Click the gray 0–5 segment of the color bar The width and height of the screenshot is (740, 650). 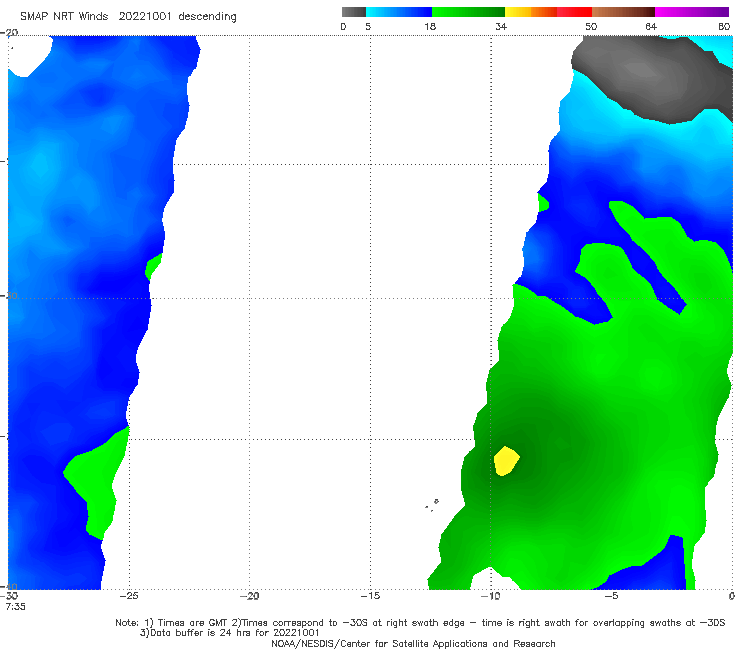pos(353,12)
